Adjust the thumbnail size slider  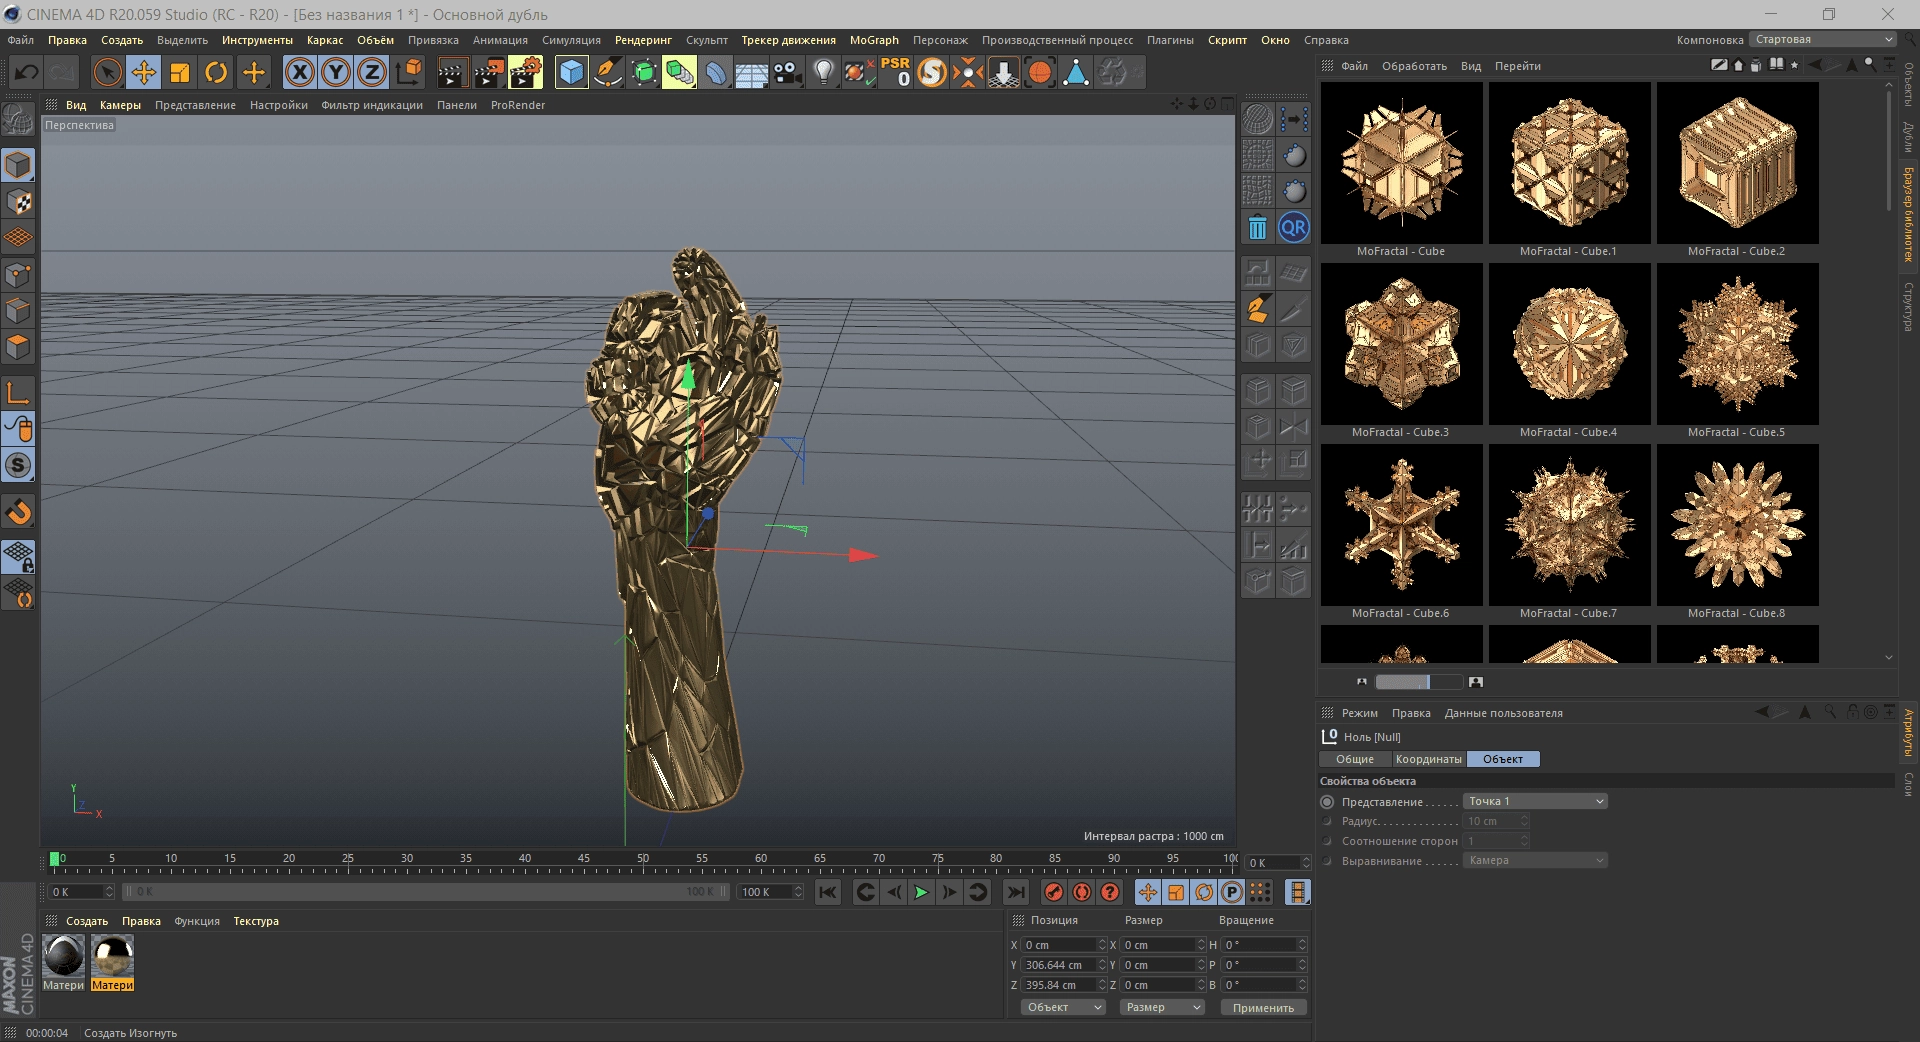1418,682
